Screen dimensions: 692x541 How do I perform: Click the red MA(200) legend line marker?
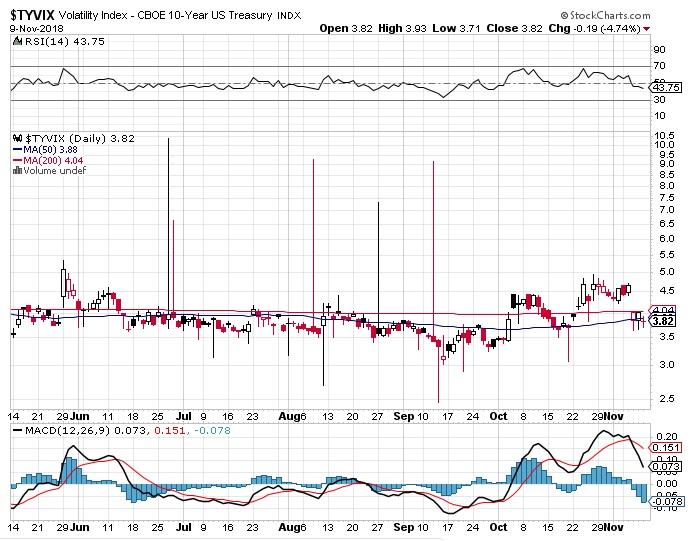coord(18,160)
